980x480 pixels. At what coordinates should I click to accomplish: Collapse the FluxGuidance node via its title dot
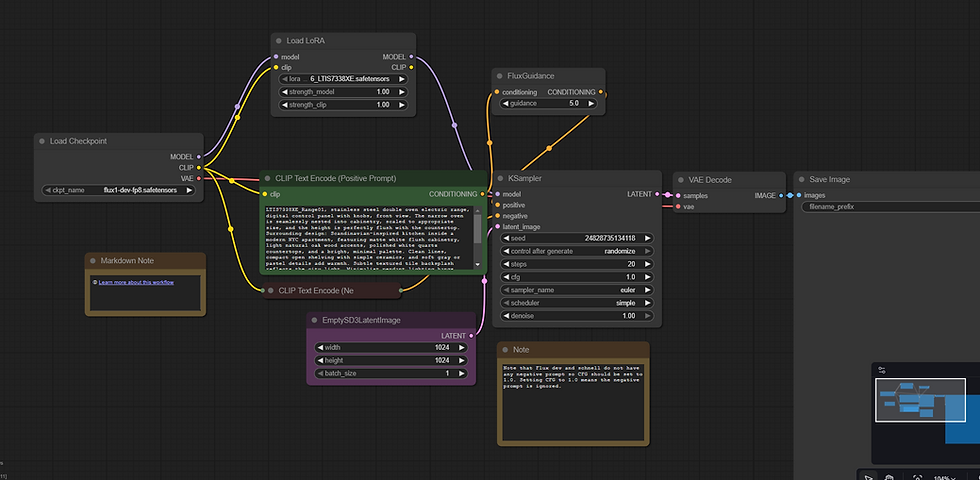[x=499, y=76]
